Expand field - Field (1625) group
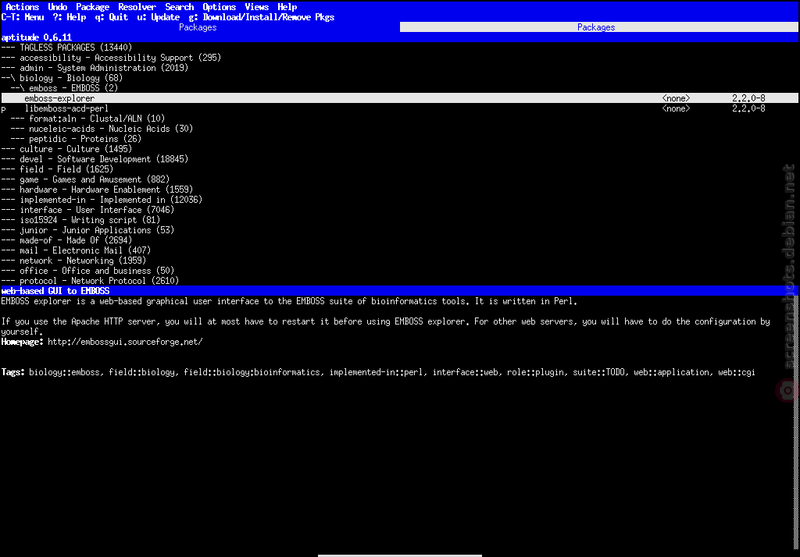This screenshot has height=557, width=800. click(x=57, y=169)
